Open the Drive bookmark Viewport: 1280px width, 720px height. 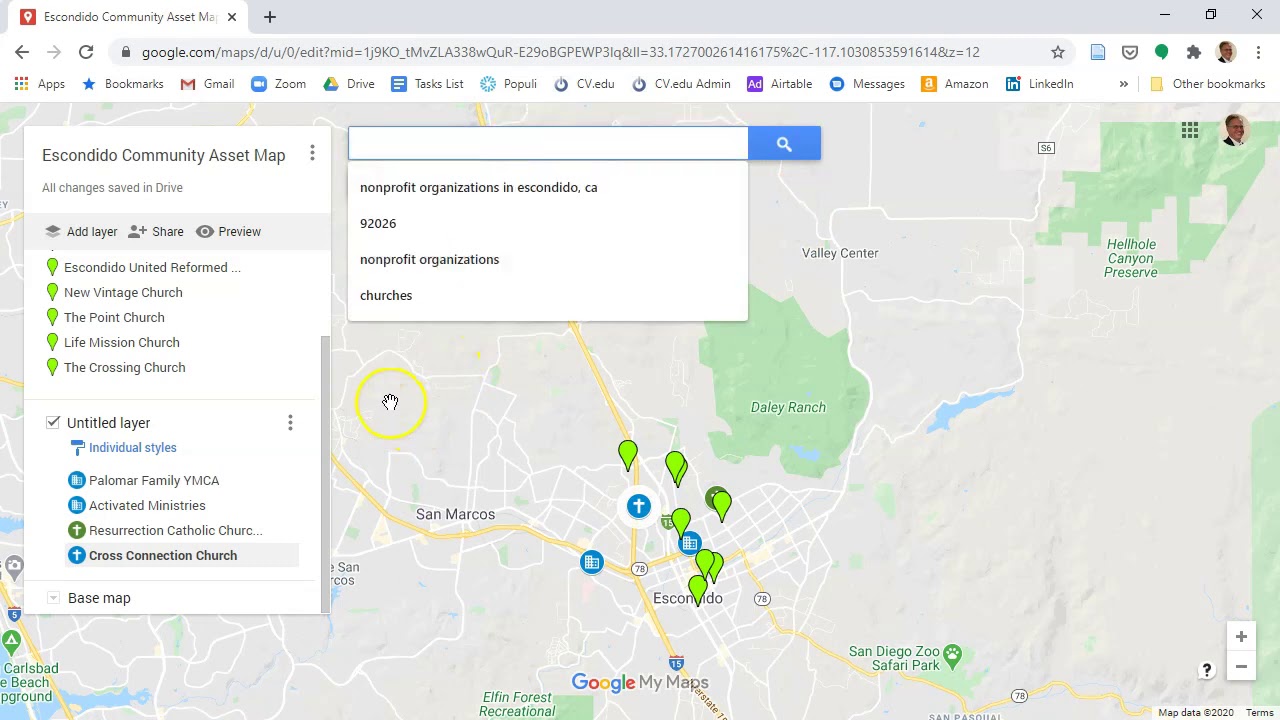tap(349, 84)
